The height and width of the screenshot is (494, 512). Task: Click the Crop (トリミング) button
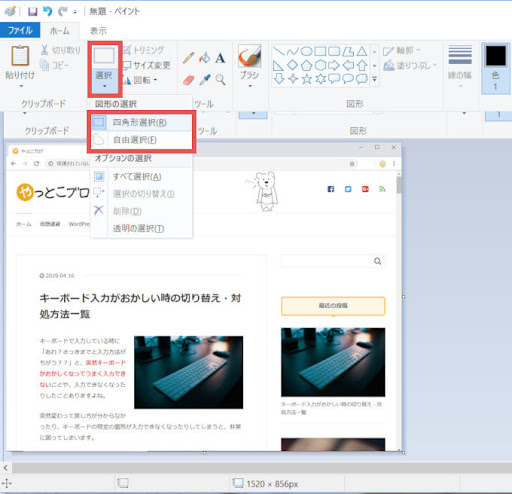143,50
